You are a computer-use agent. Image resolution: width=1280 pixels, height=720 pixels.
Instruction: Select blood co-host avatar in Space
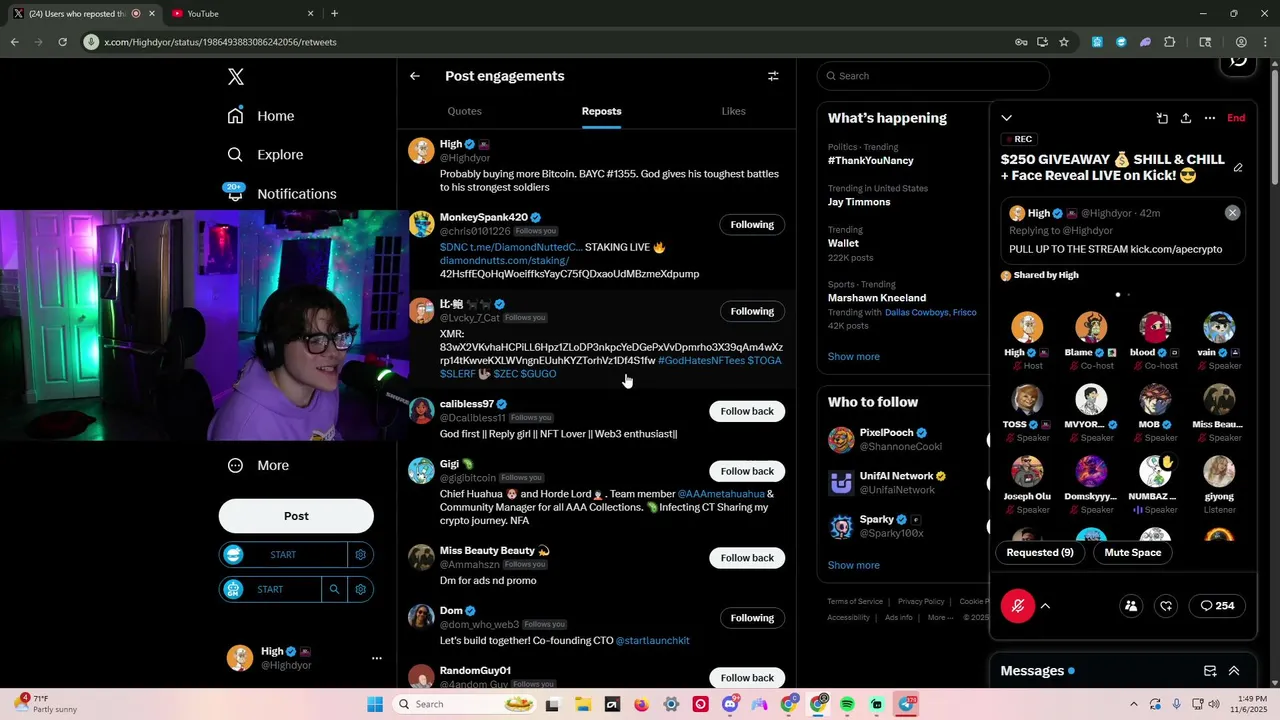coord(1155,328)
